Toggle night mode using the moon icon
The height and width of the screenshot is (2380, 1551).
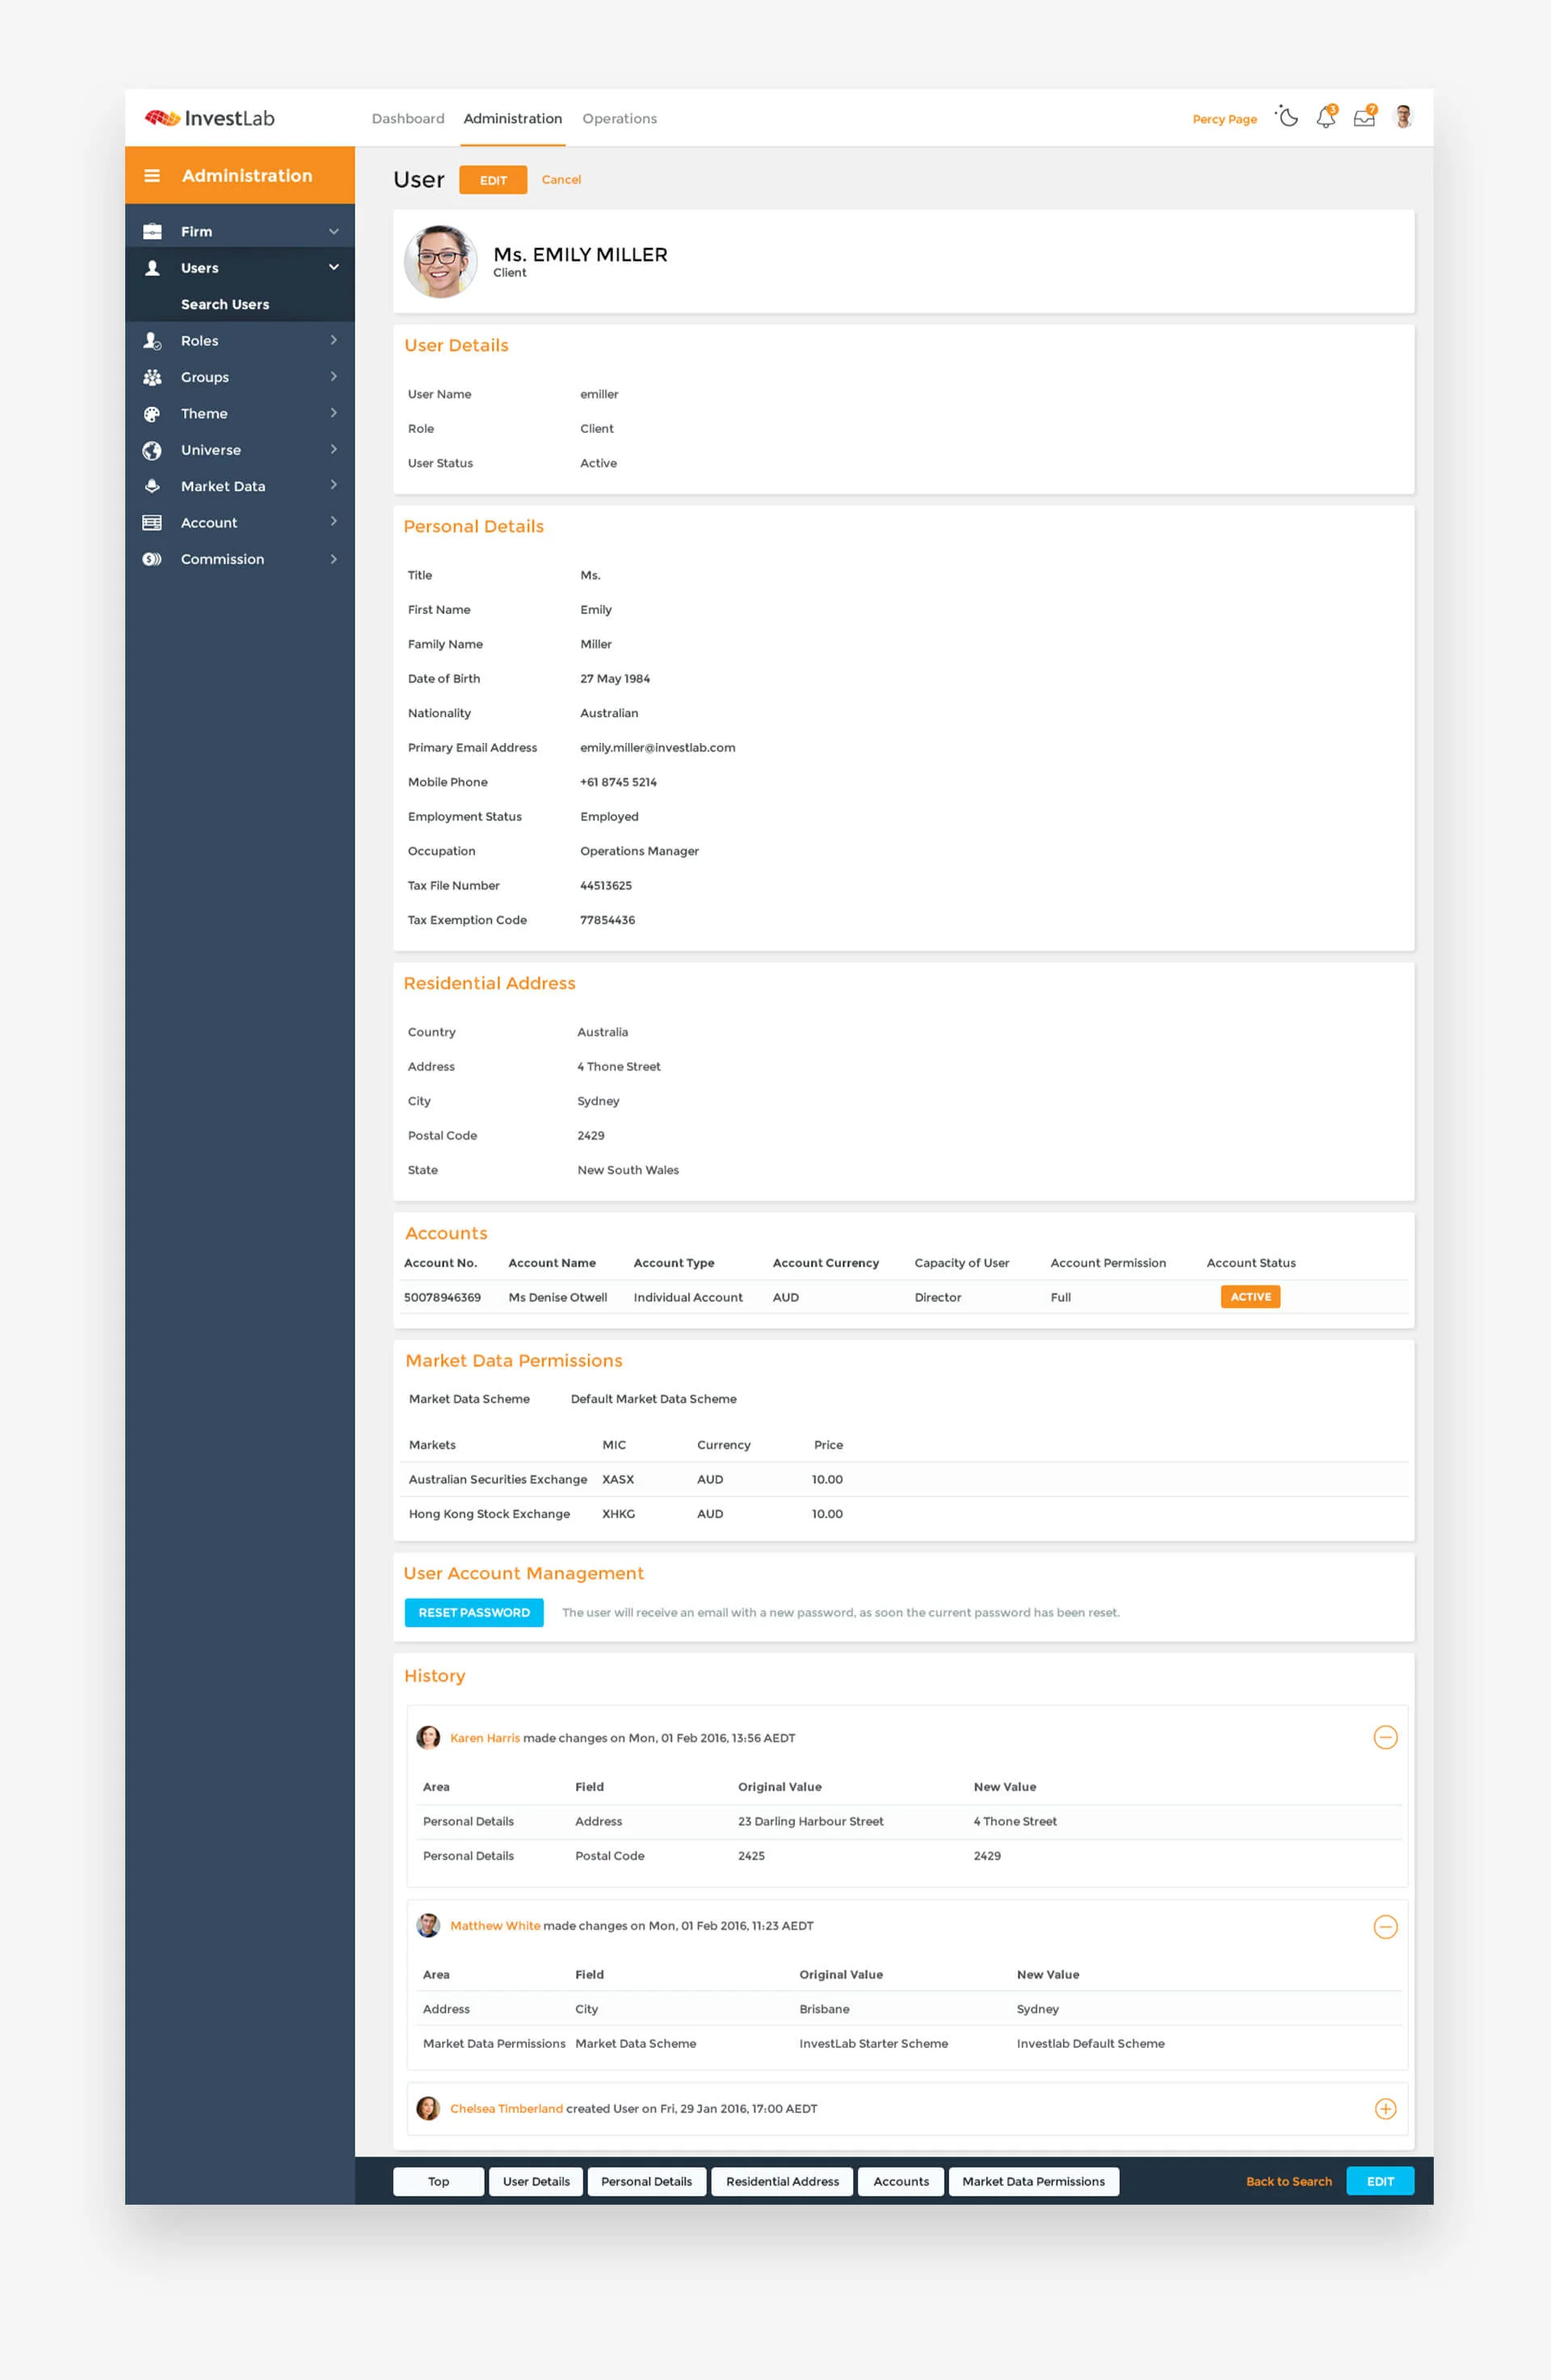1285,117
